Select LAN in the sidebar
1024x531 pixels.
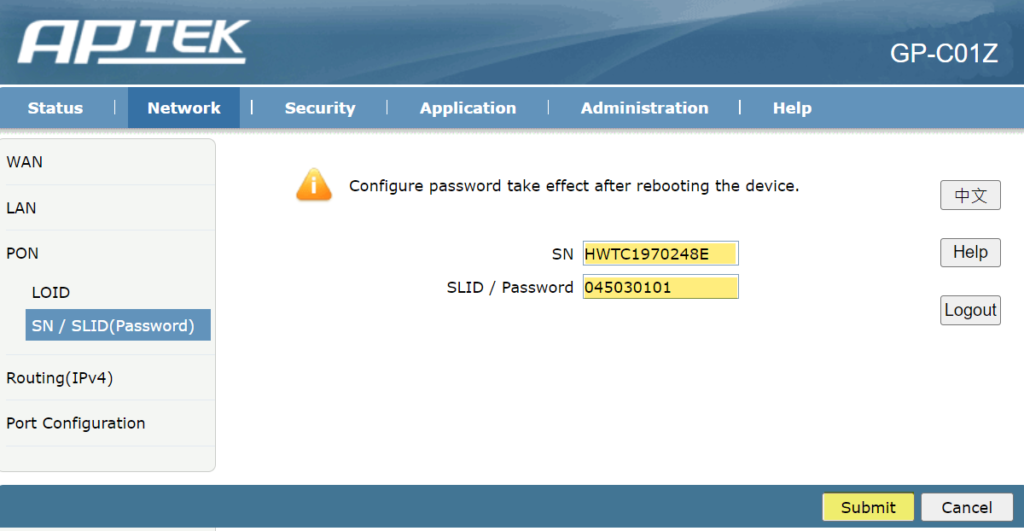point(22,208)
